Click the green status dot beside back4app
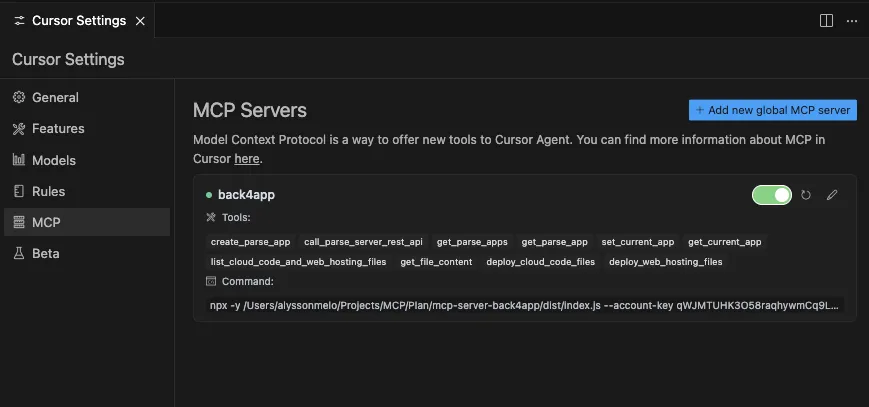Viewport: 869px width, 407px height. [209, 195]
